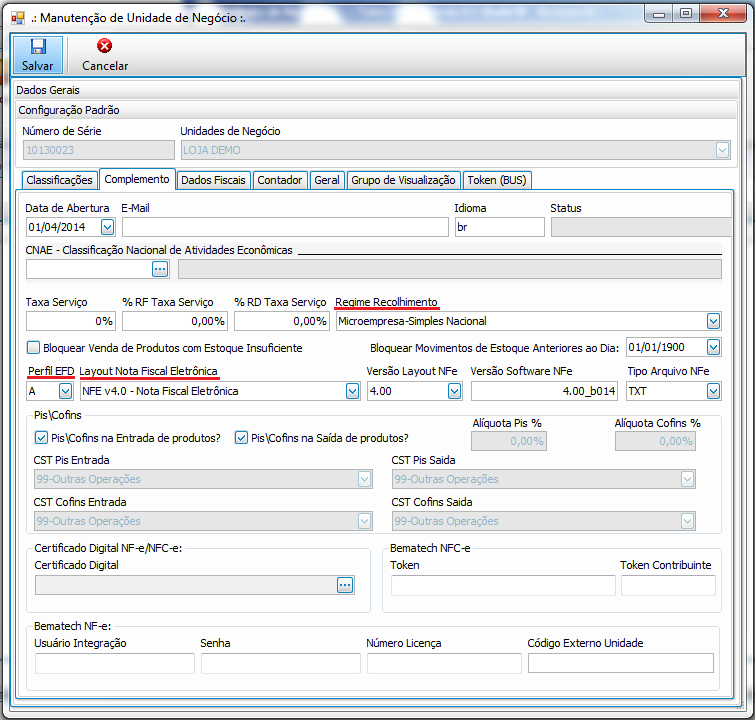
Task: Click the Versão Software NFe field
Action: click(544, 391)
